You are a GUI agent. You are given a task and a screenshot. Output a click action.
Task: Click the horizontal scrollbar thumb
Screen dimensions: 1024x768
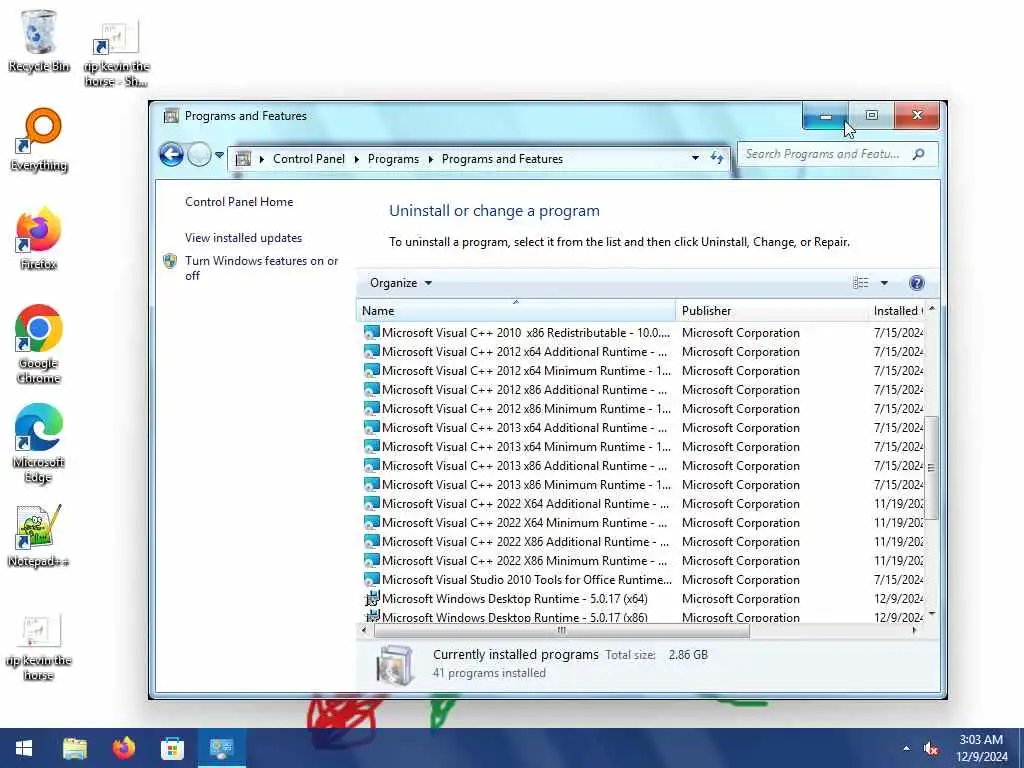(562, 630)
